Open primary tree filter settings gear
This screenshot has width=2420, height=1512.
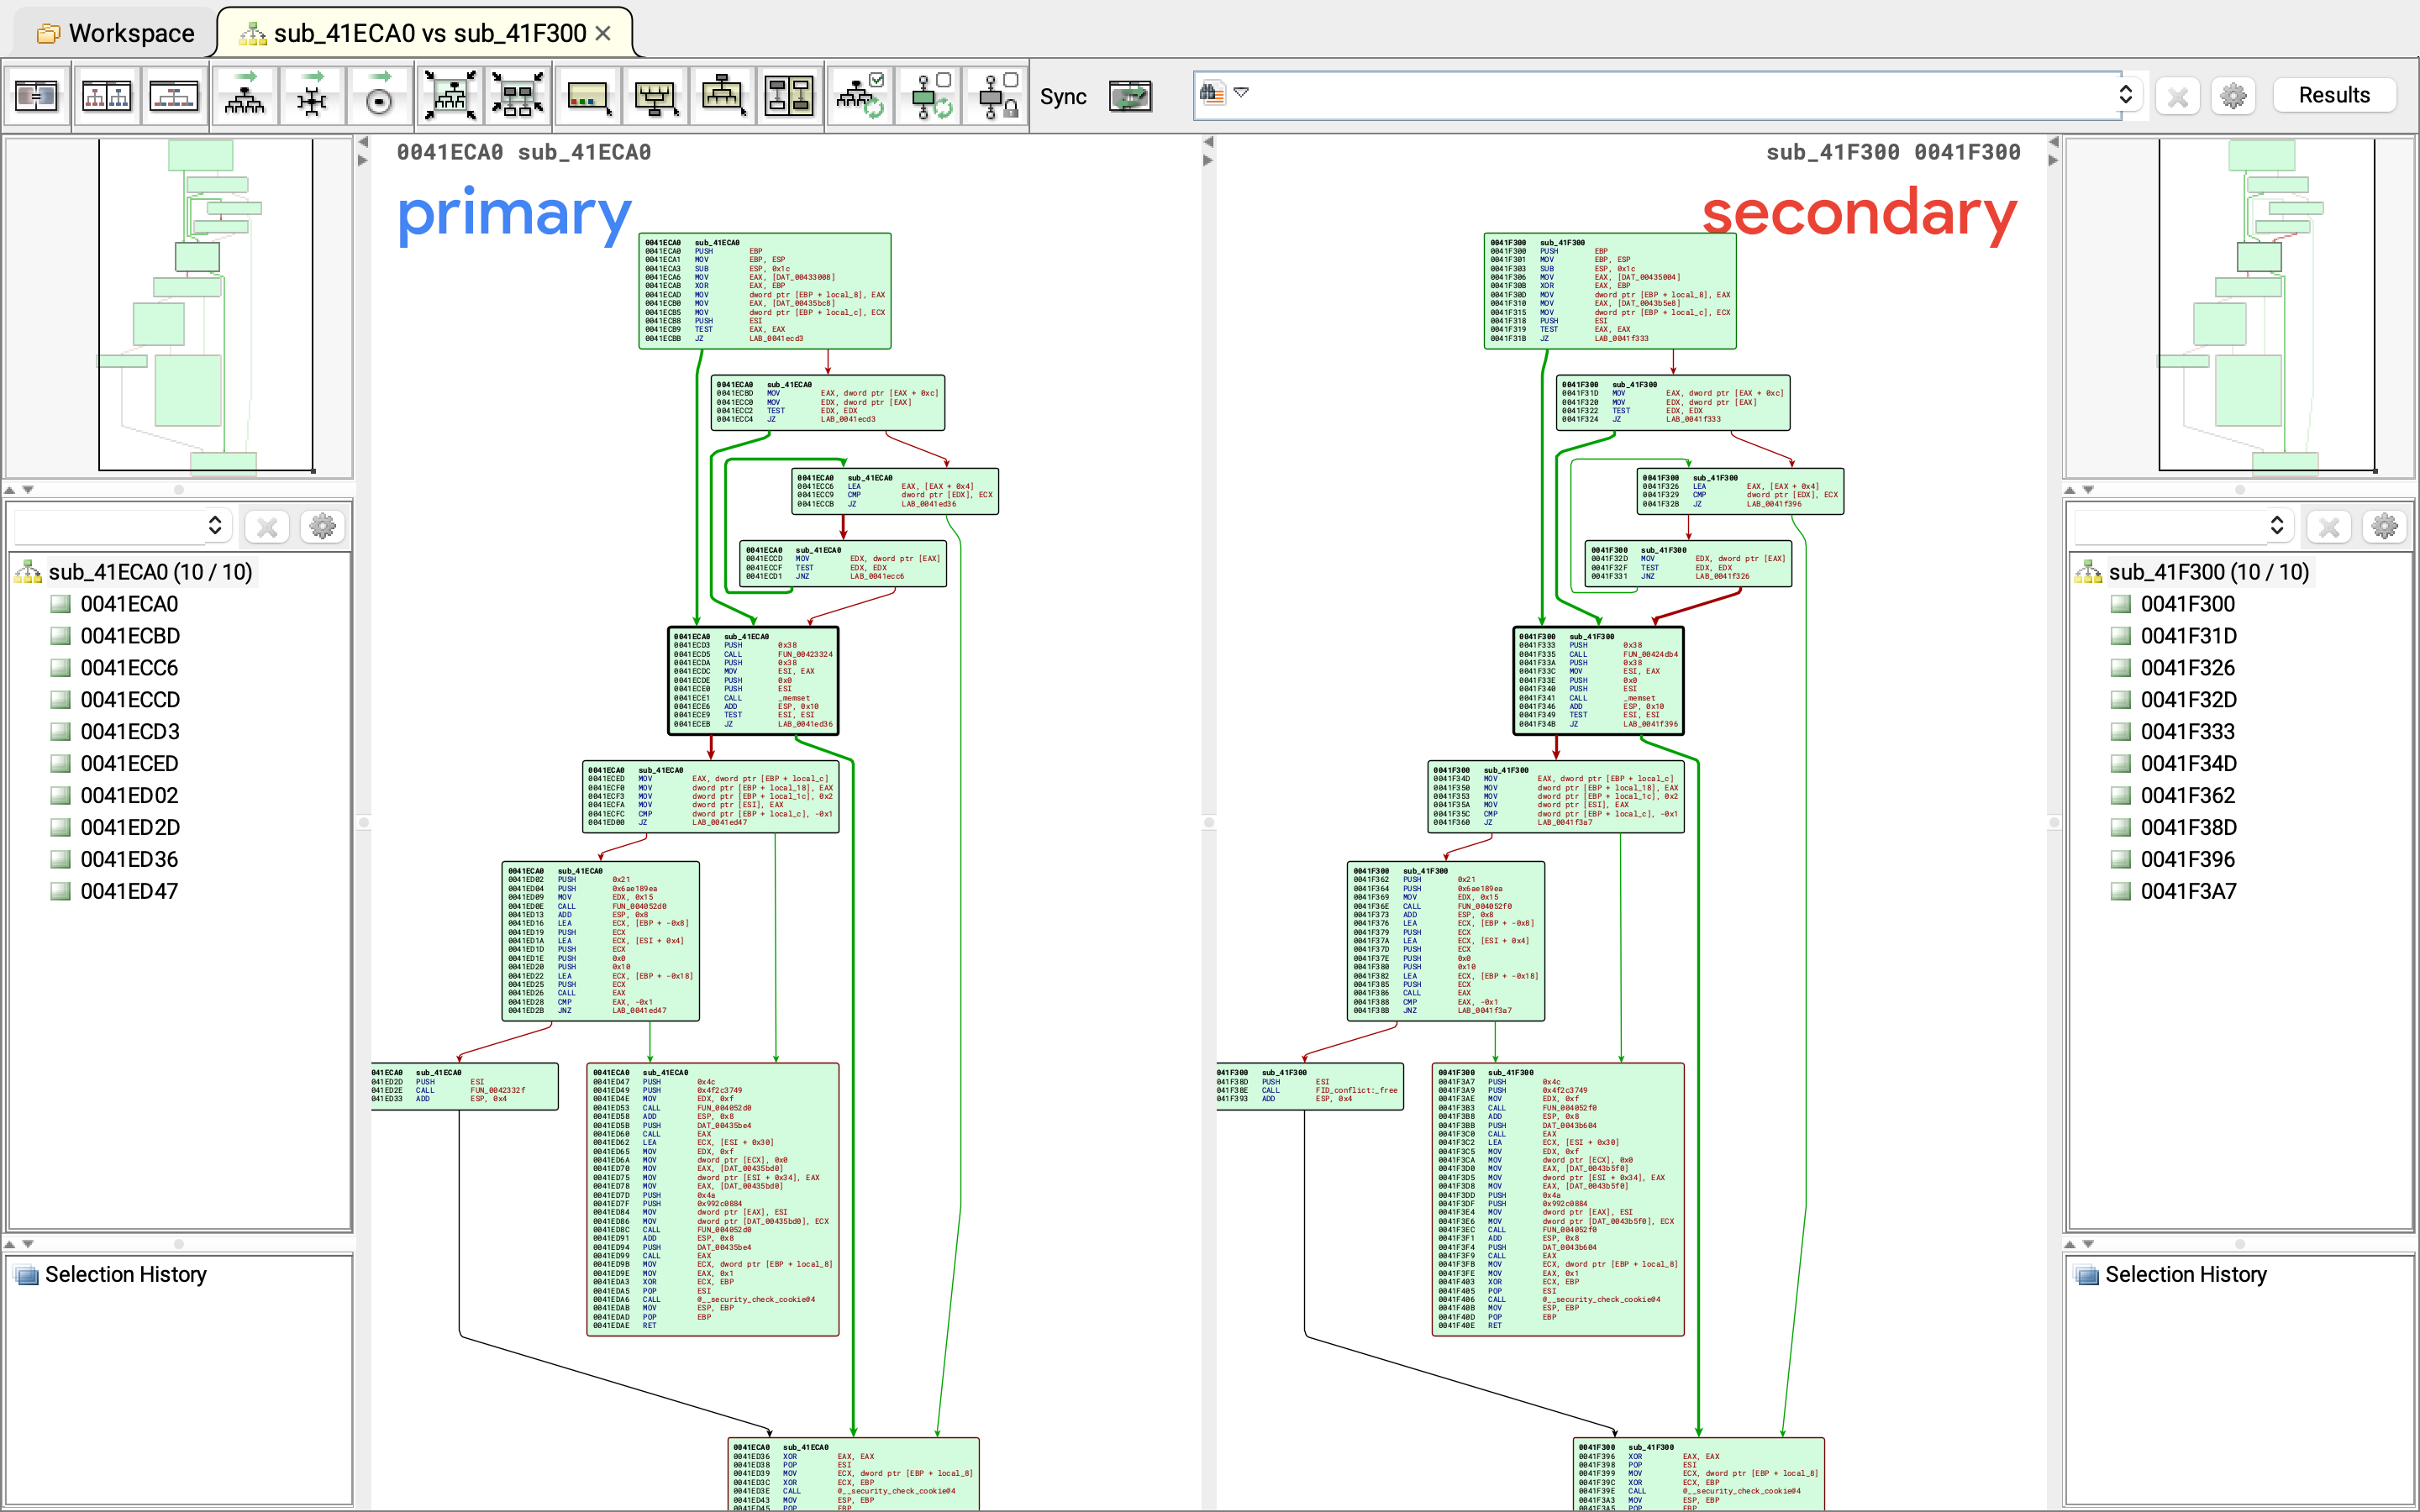(322, 526)
